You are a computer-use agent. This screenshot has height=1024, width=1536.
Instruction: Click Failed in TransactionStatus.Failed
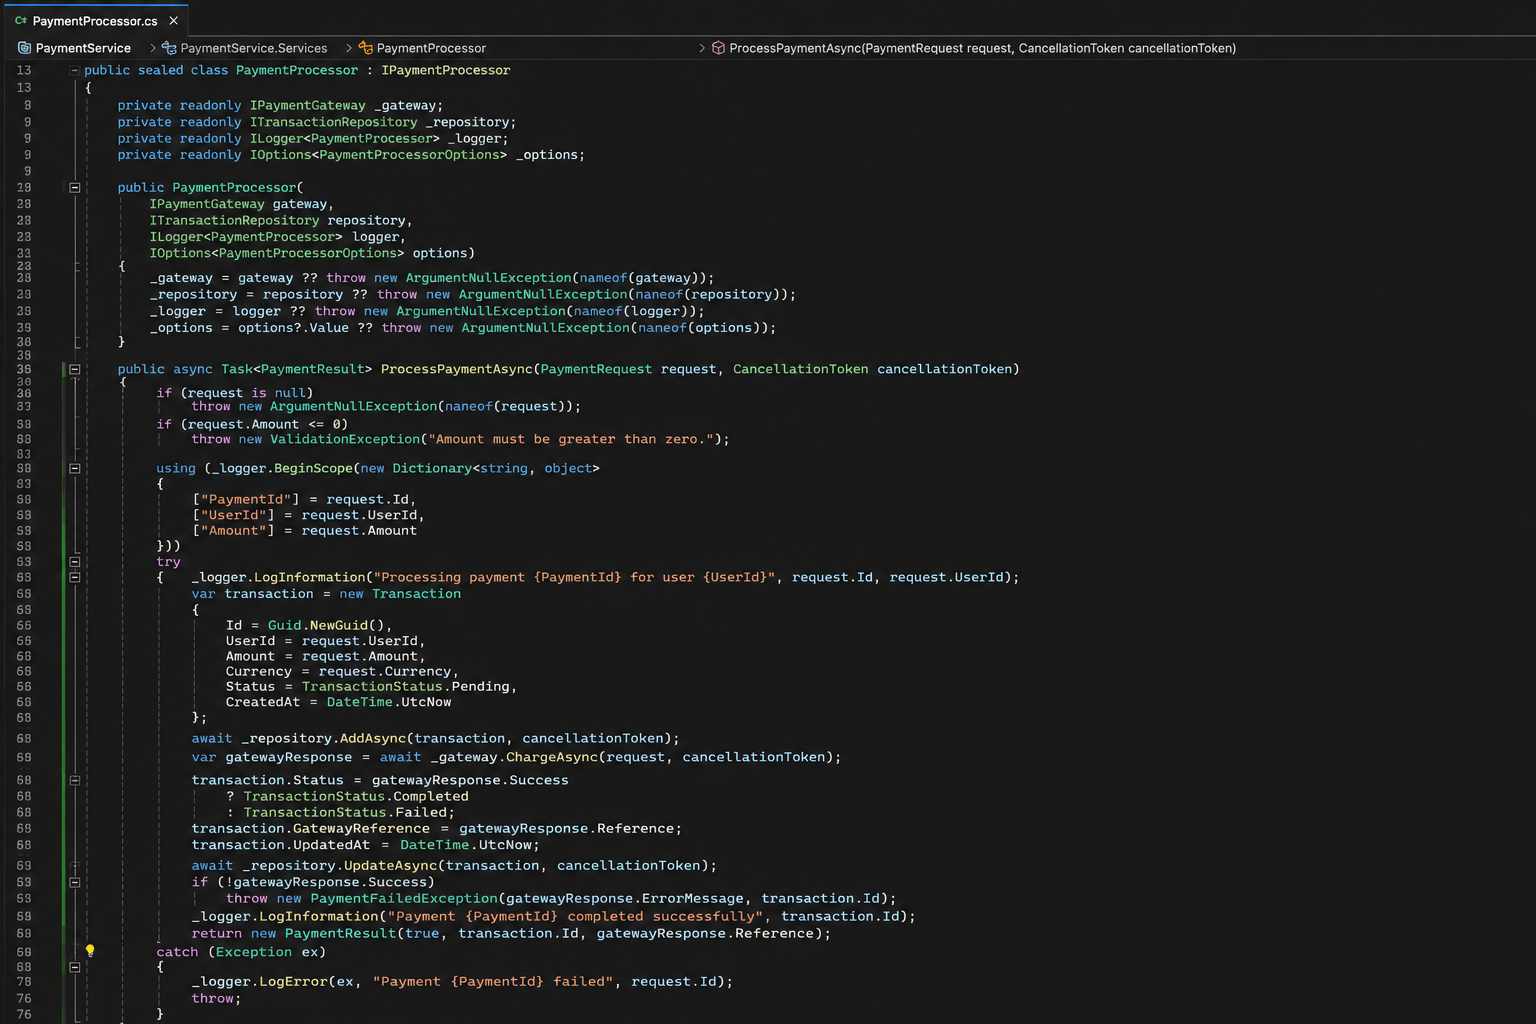tap(420, 812)
